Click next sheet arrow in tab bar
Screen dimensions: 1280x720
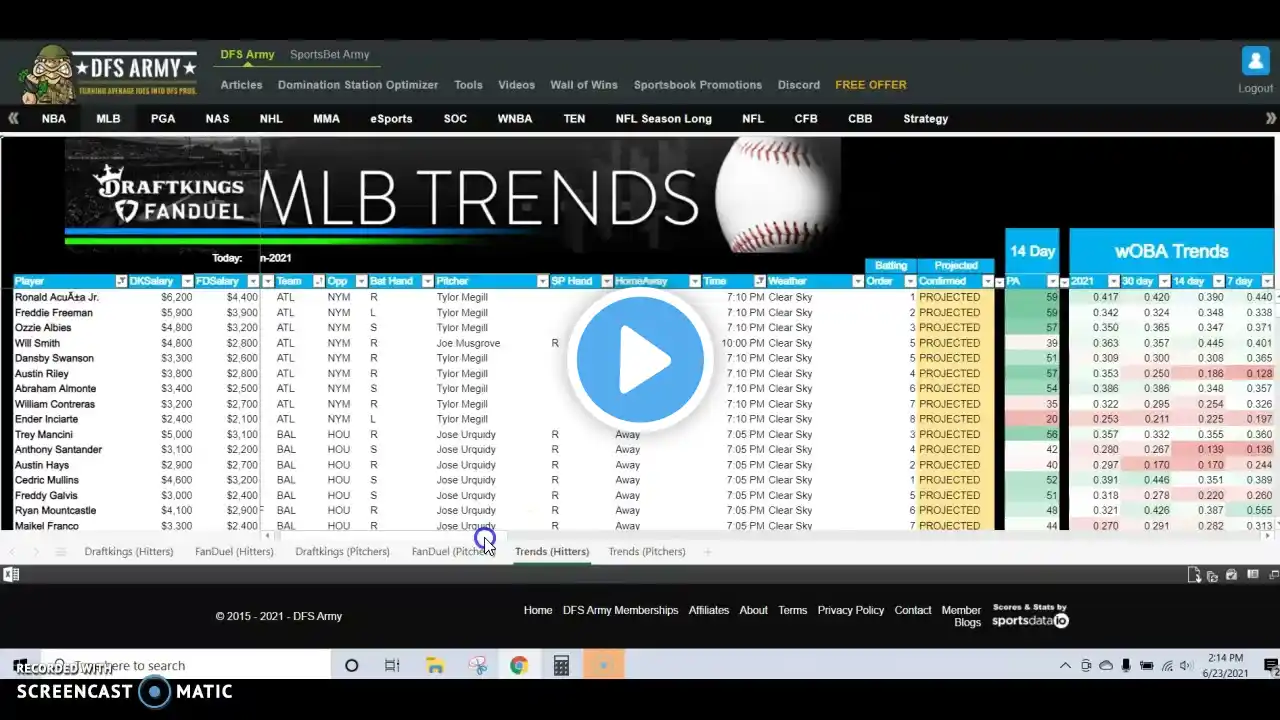pos(36,552)
